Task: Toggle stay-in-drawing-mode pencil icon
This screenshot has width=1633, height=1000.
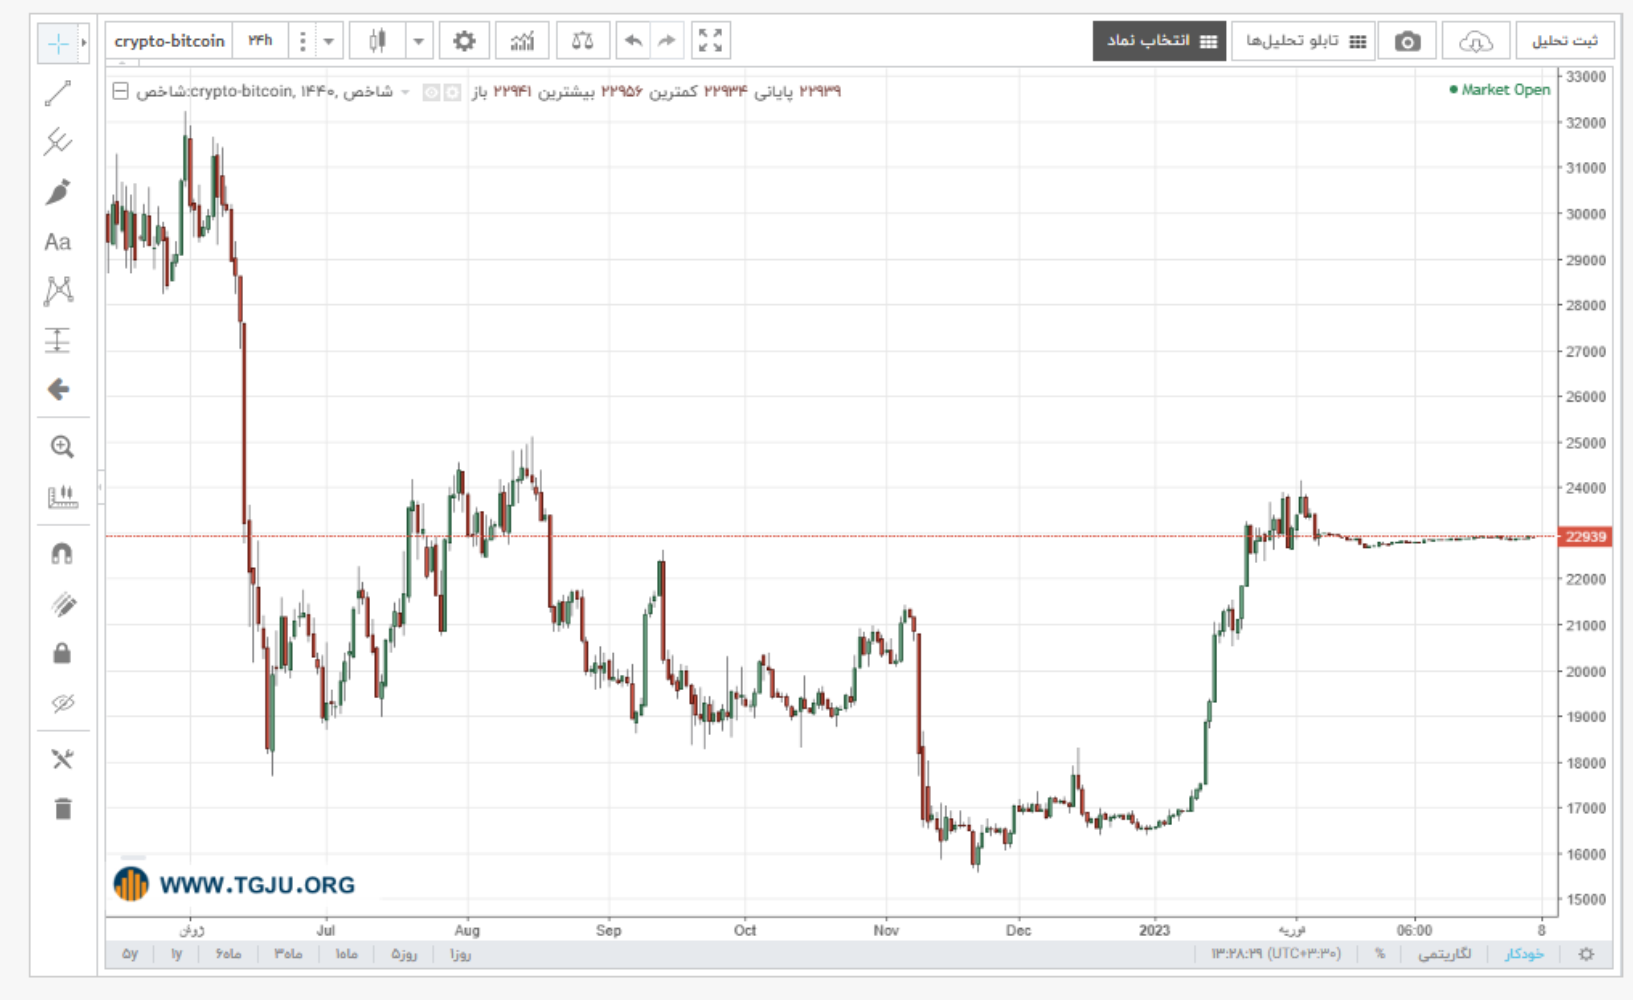Action: (62, 604)
